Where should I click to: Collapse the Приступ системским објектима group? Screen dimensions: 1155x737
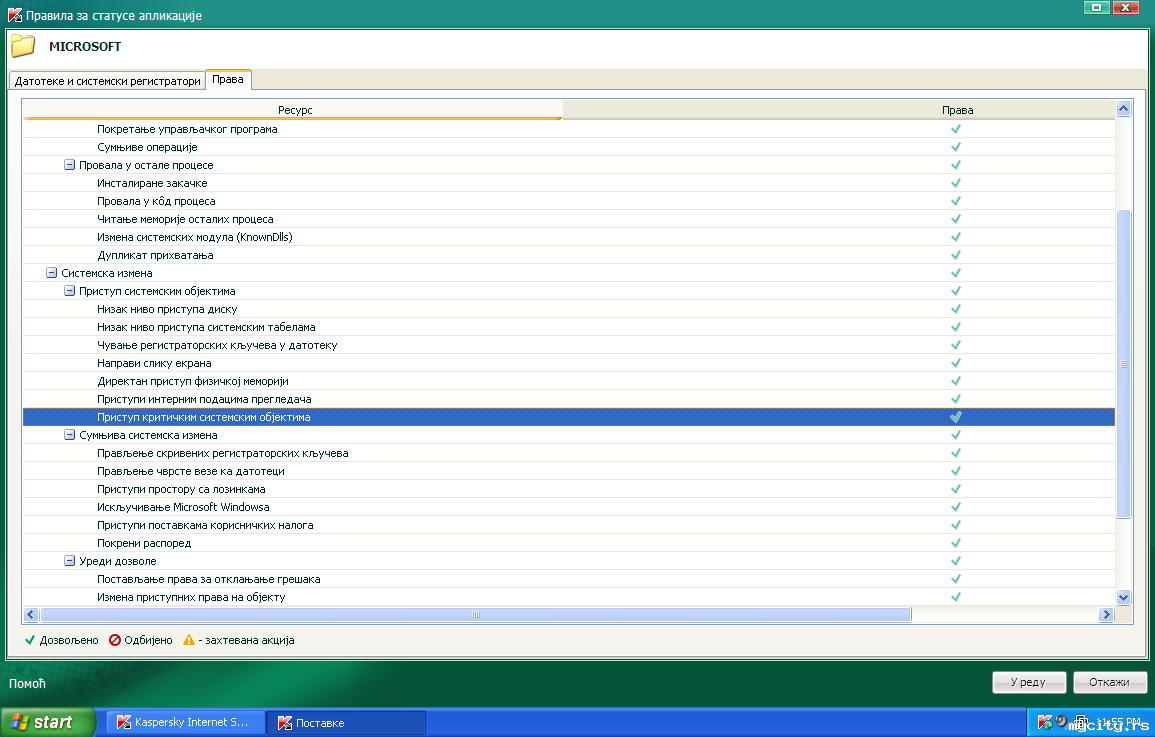[x=69, y=291]
